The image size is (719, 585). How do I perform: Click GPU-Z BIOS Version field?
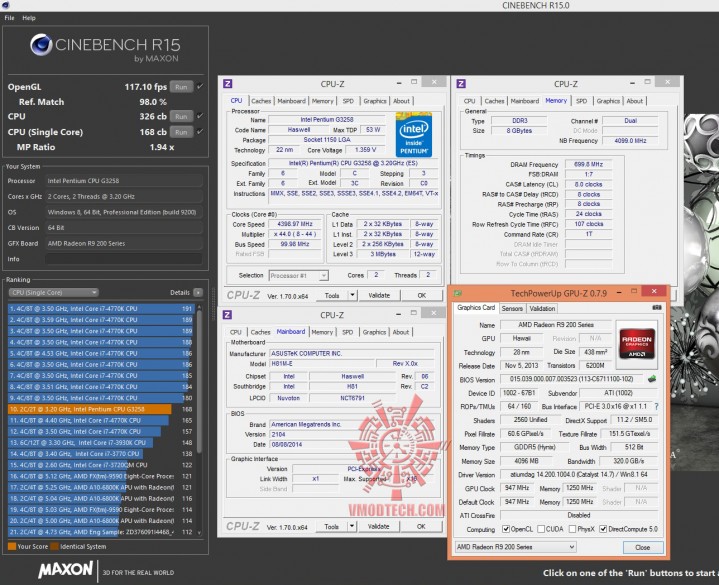coord(572,379)
